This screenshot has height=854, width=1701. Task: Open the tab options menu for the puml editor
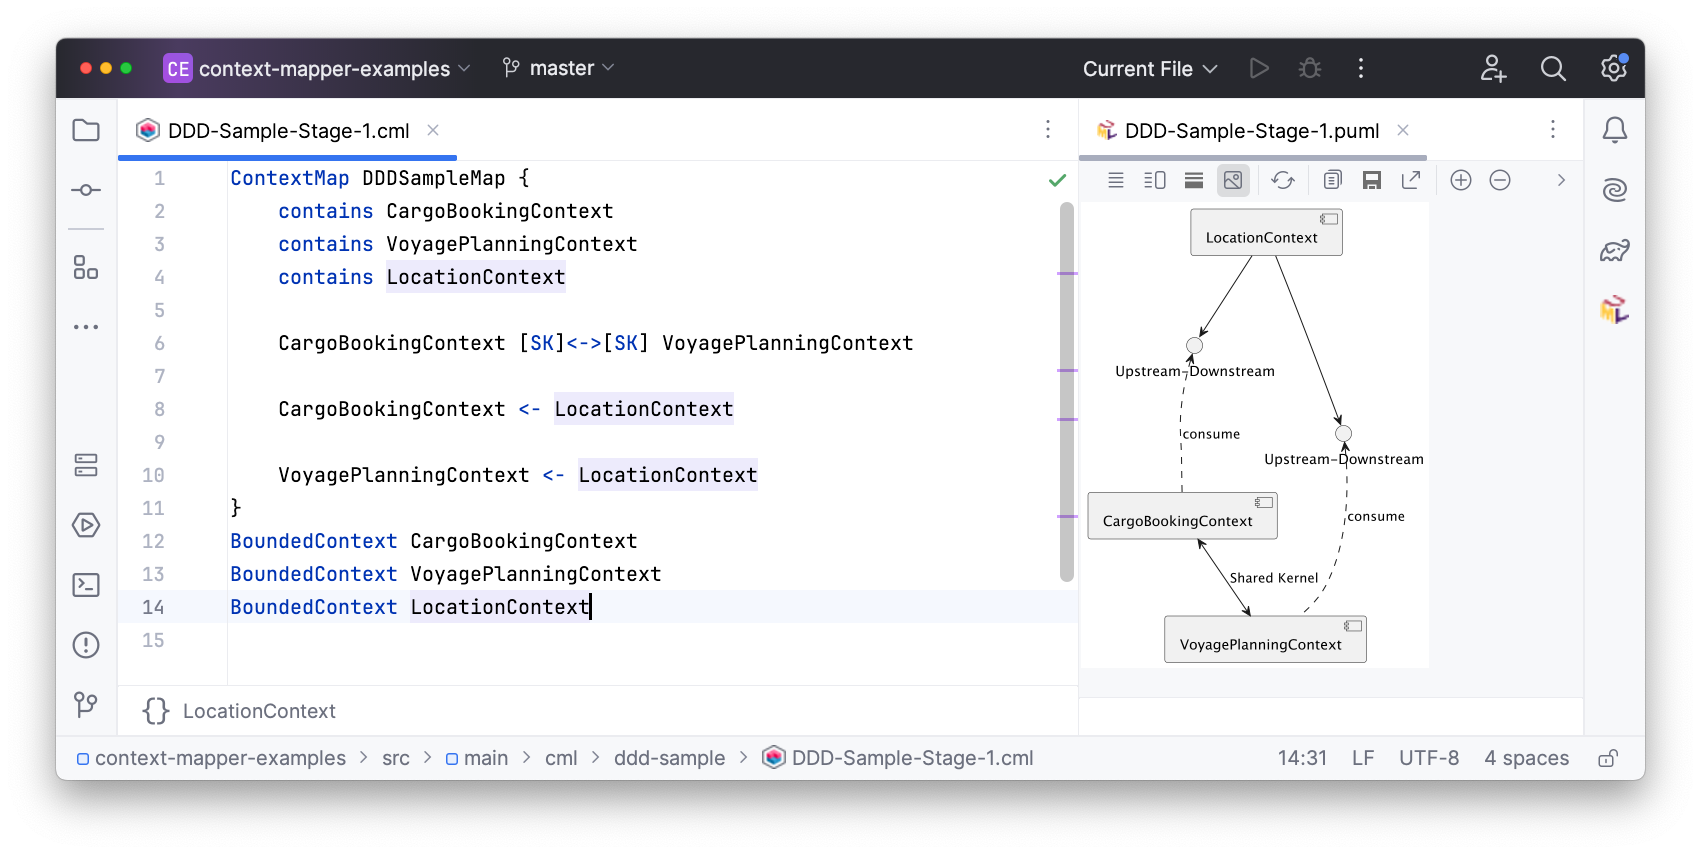(x=1553, y=129)
